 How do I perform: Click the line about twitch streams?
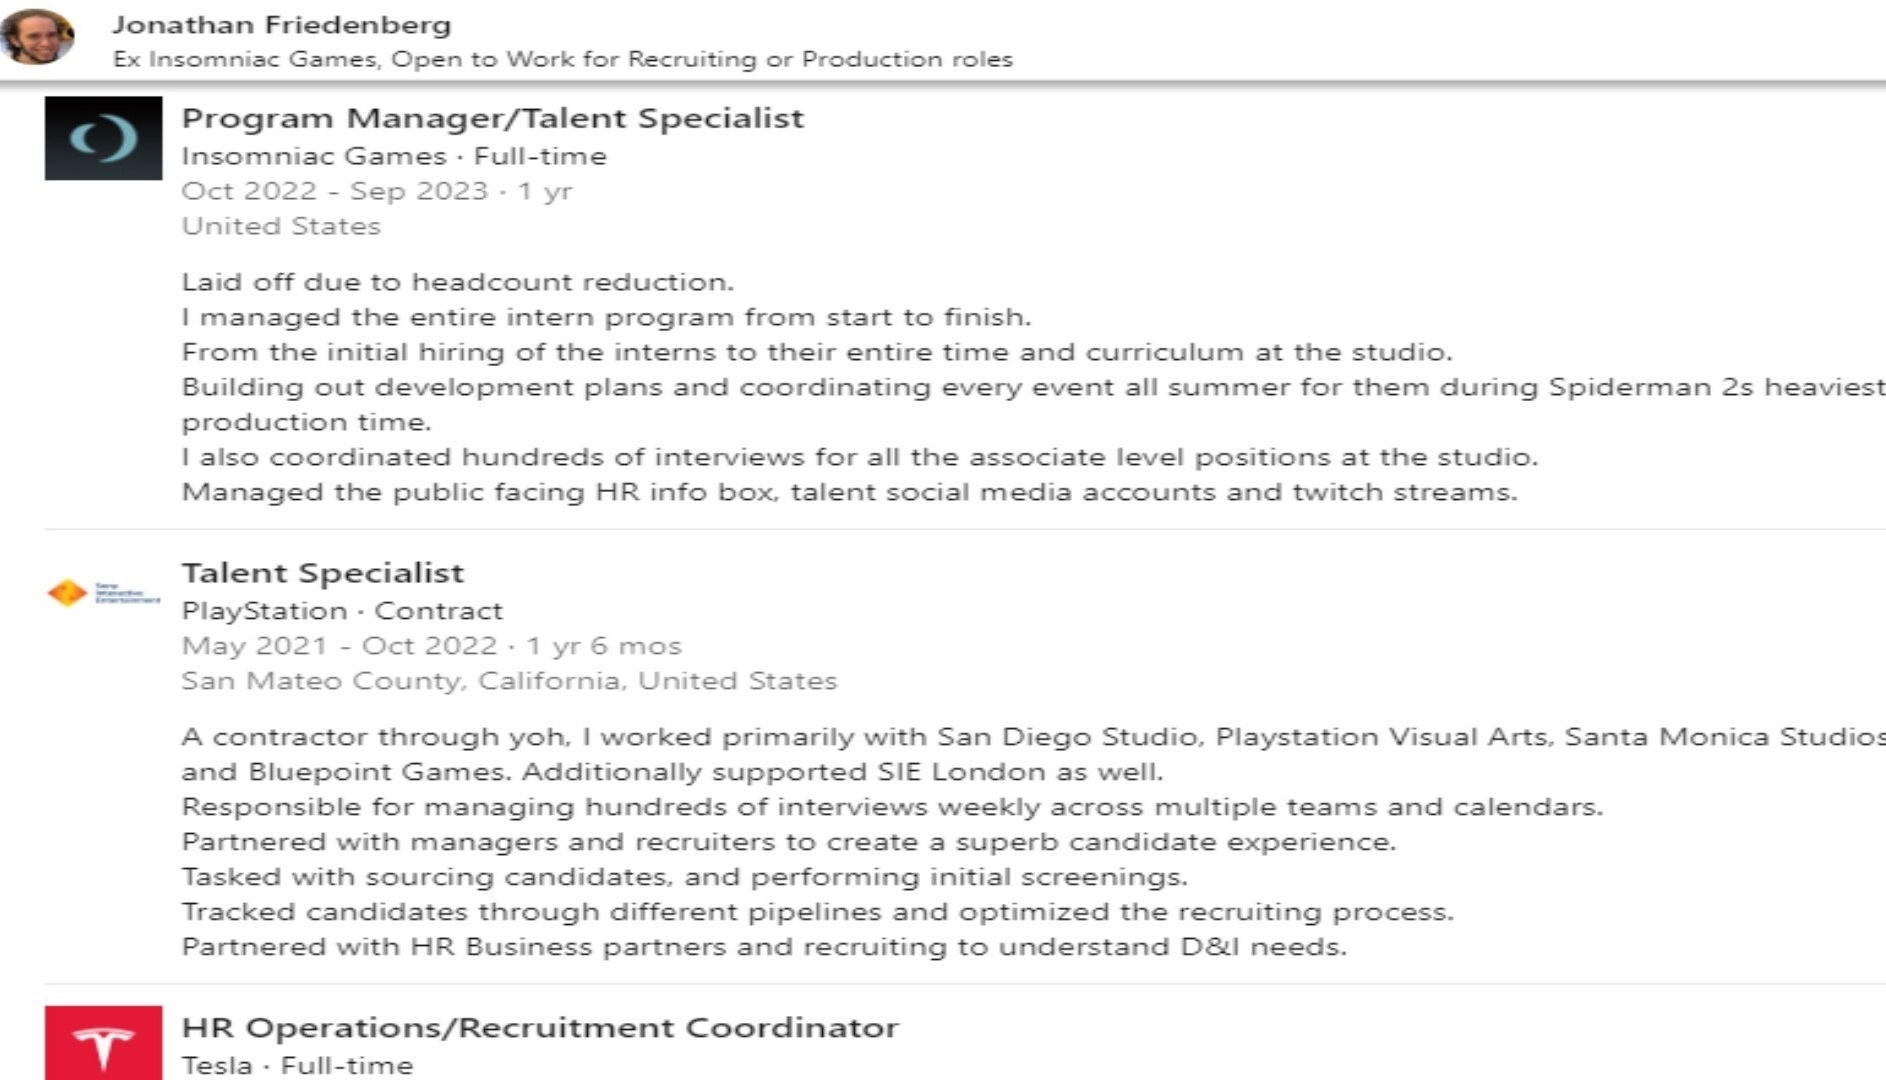[848, 492]
